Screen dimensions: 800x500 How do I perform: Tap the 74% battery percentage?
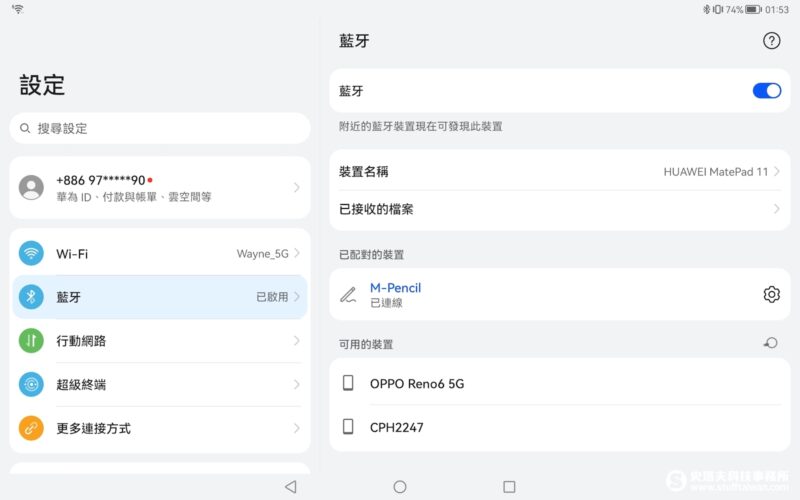coord(734,9)
